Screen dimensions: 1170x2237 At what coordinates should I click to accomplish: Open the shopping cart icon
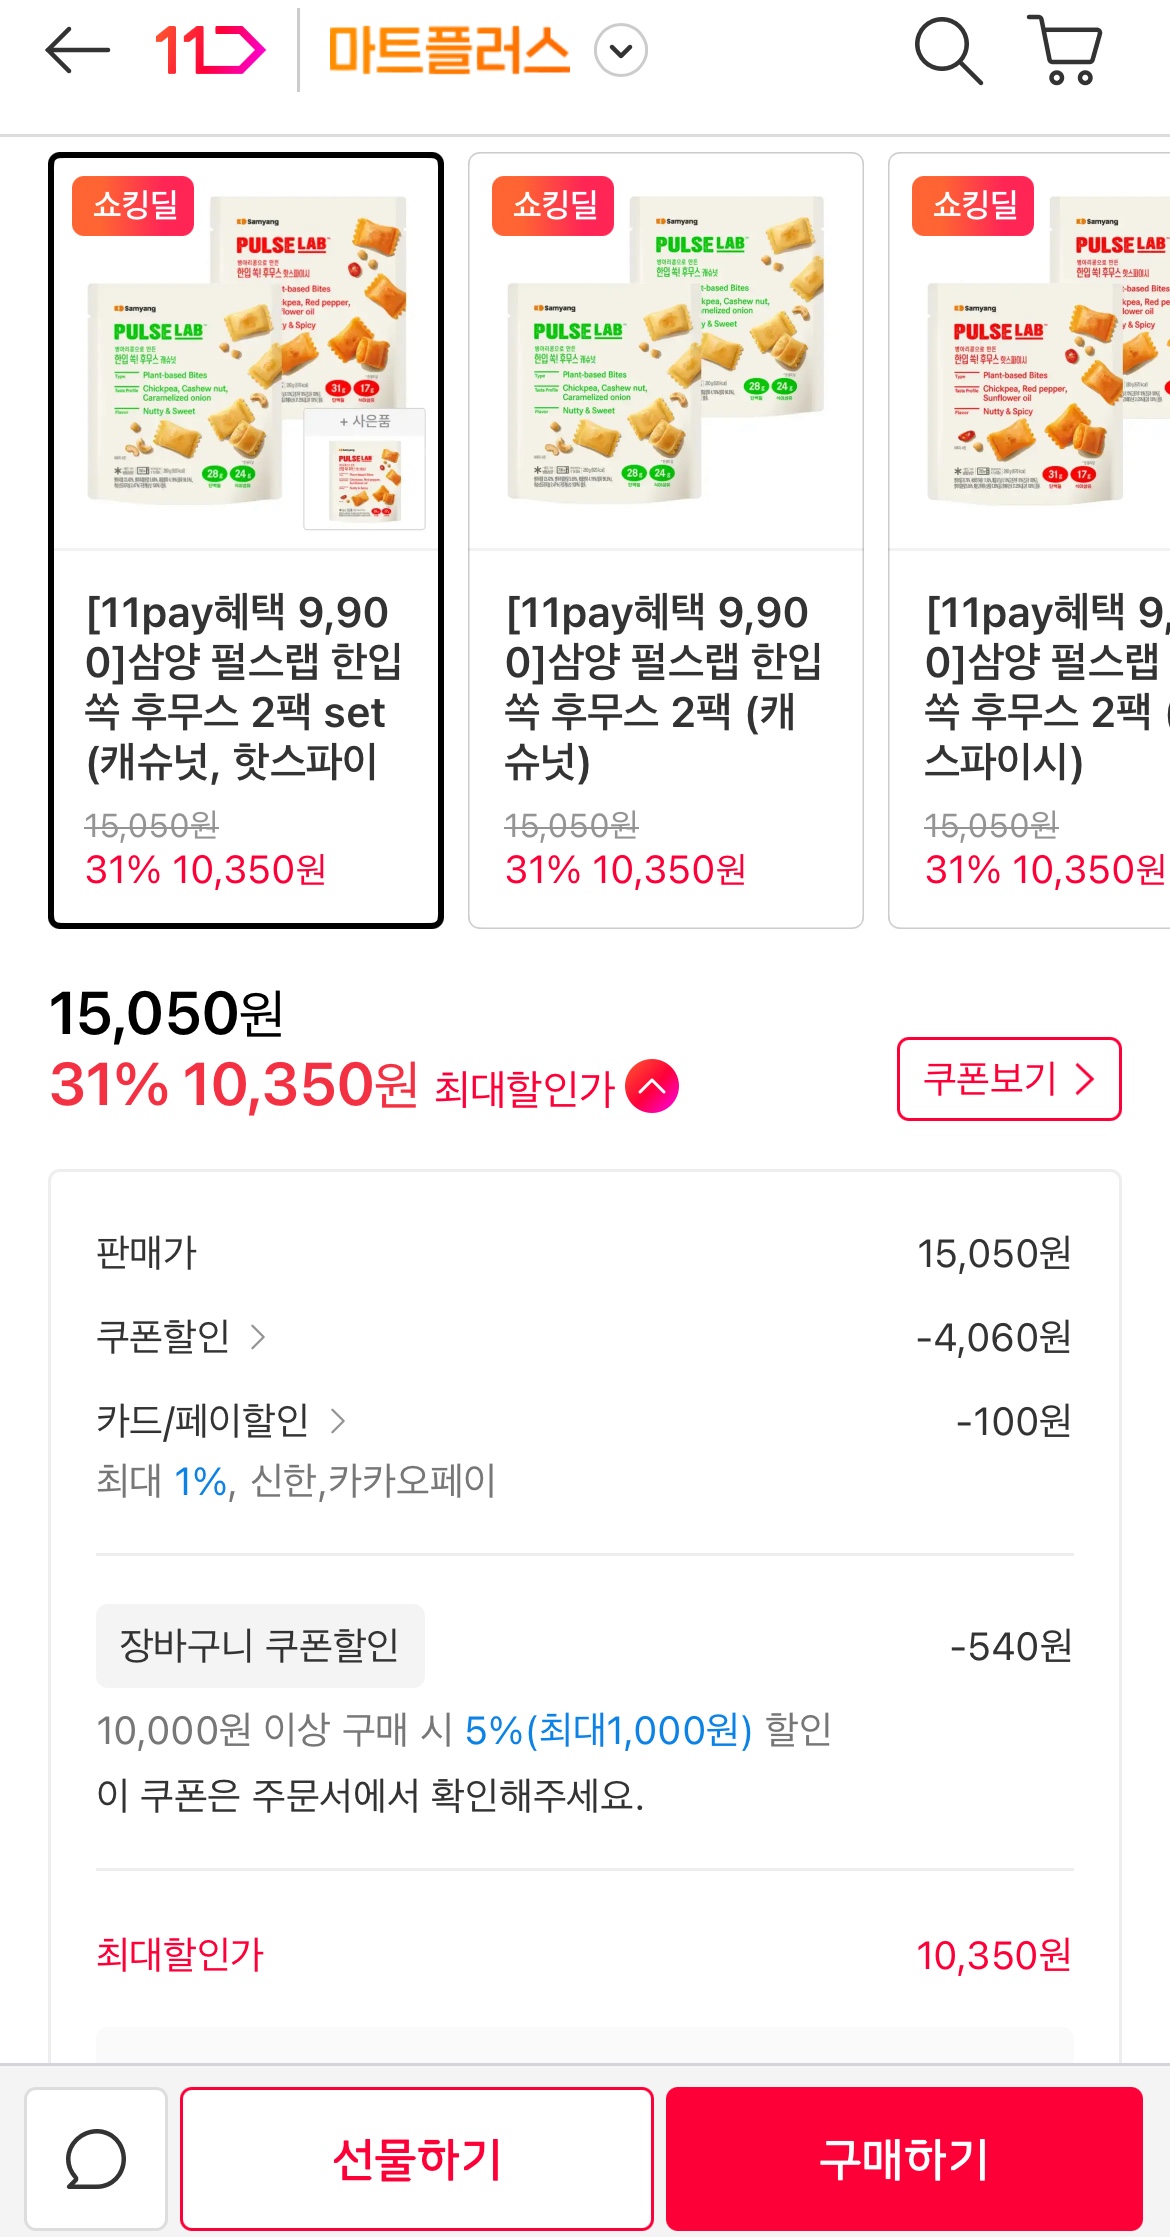click(1066, 50)
